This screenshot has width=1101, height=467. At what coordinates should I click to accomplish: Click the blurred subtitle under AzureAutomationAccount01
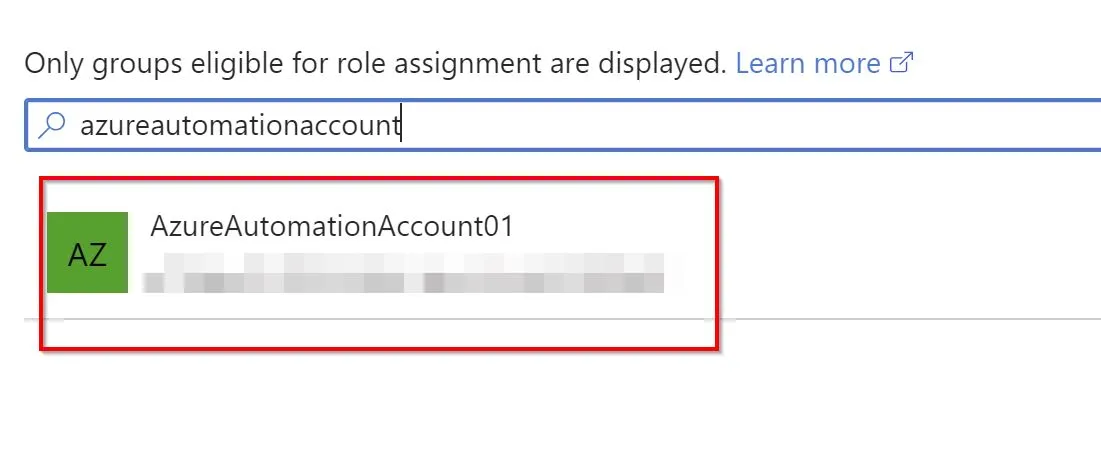coord(404,273)
